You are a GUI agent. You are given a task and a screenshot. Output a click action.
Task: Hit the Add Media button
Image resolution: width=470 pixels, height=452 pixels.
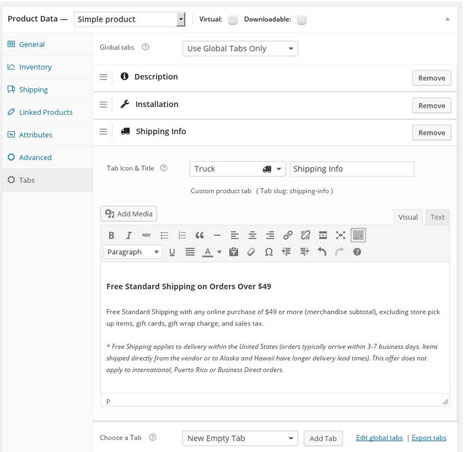[129, 214]
